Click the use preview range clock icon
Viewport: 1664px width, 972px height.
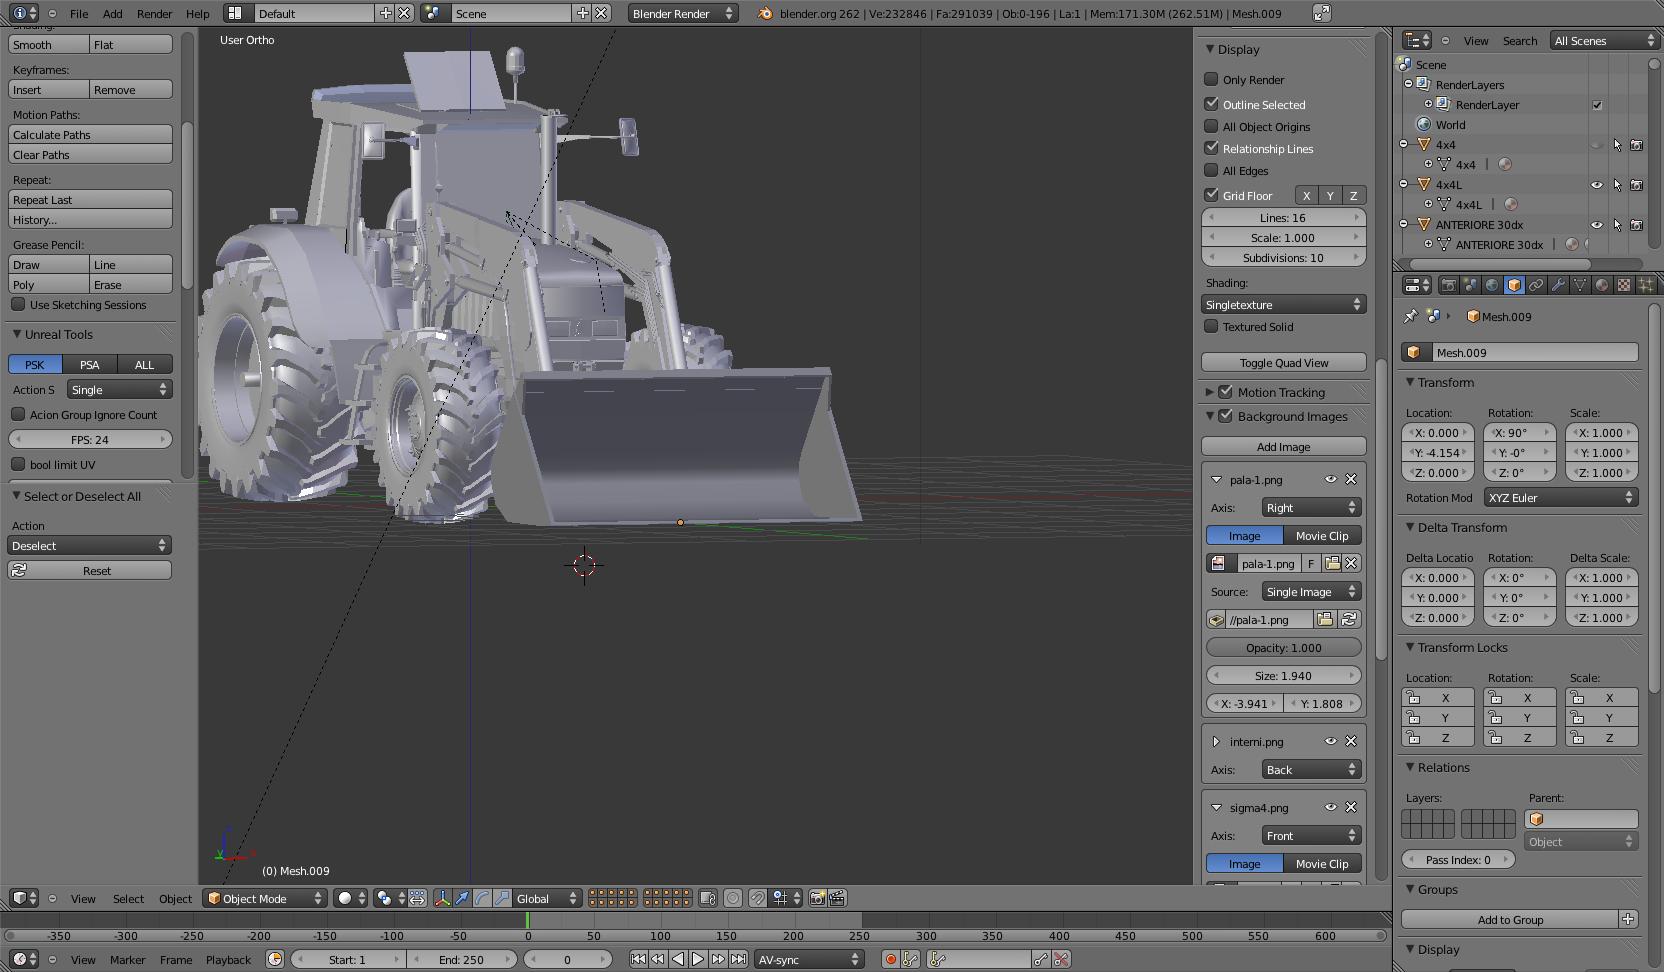point(275,959)
